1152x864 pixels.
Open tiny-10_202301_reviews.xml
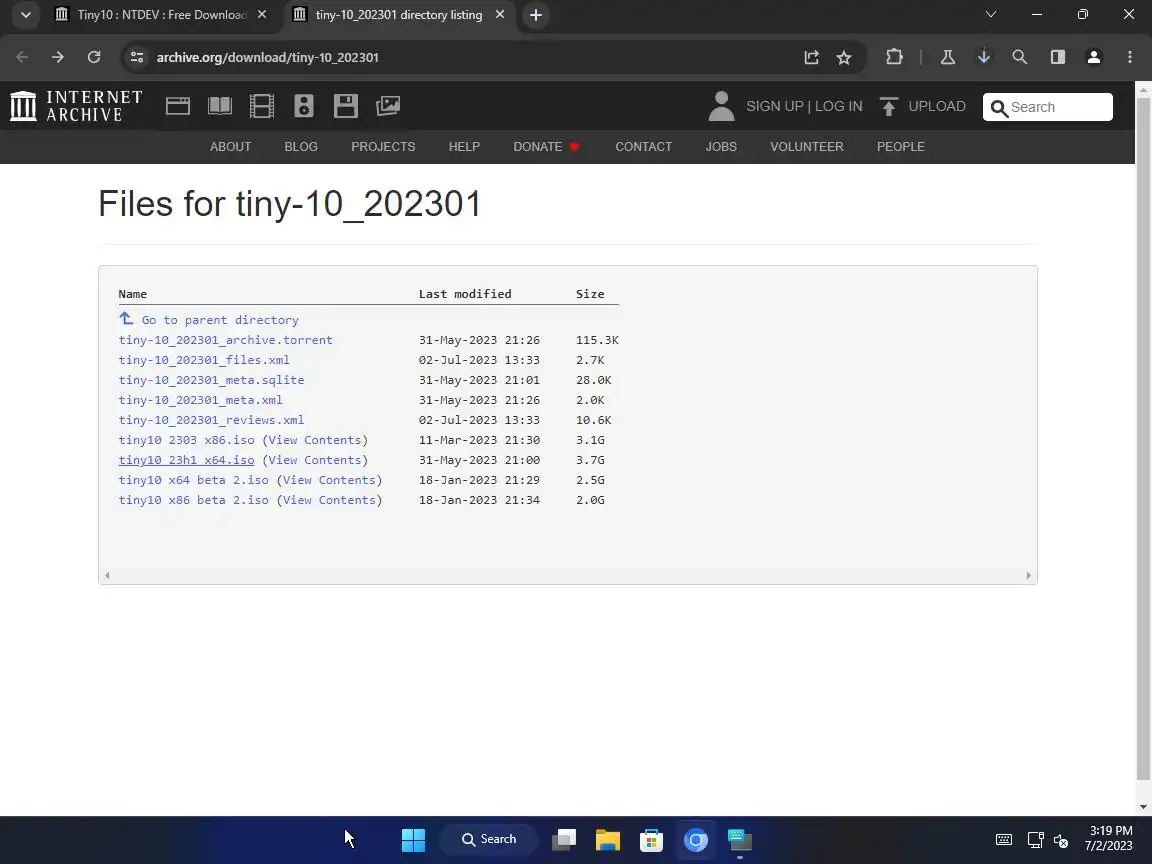[212, 420]
